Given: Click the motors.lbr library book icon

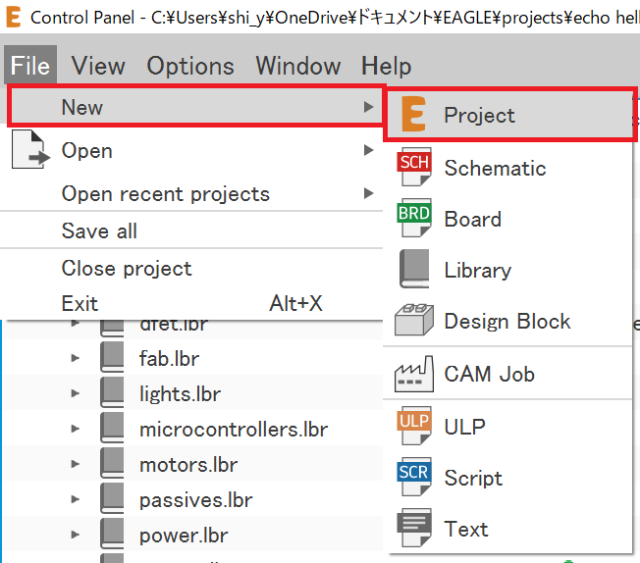Looking at the screenshot, I should click(x=112, y=463).
